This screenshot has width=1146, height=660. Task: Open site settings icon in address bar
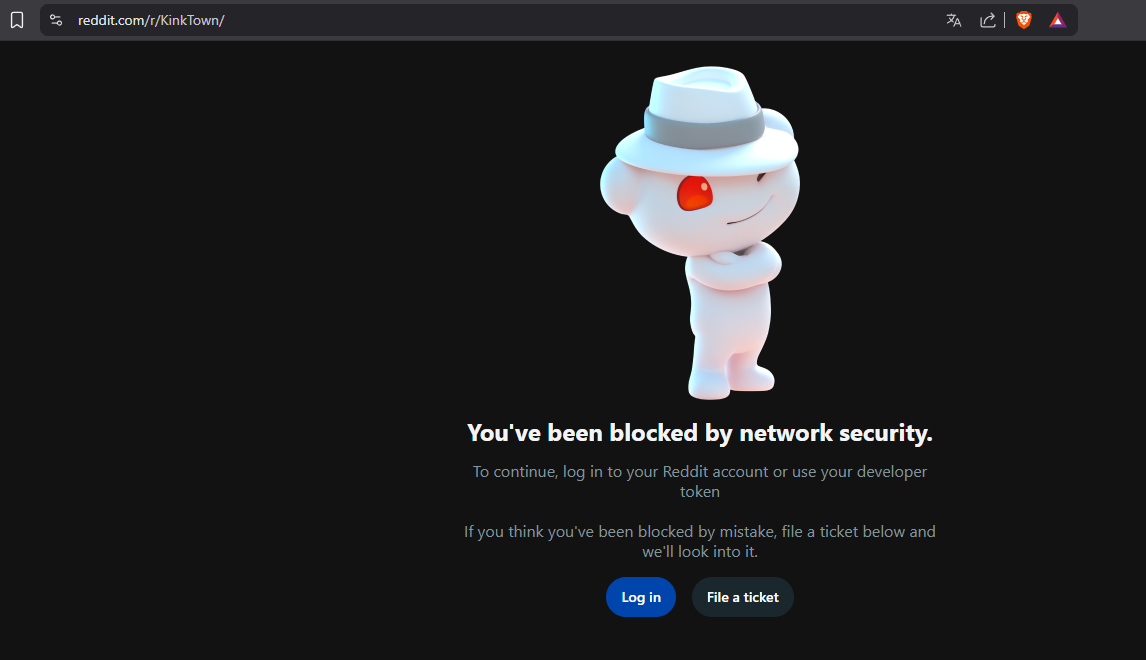(x=56, y=20)
